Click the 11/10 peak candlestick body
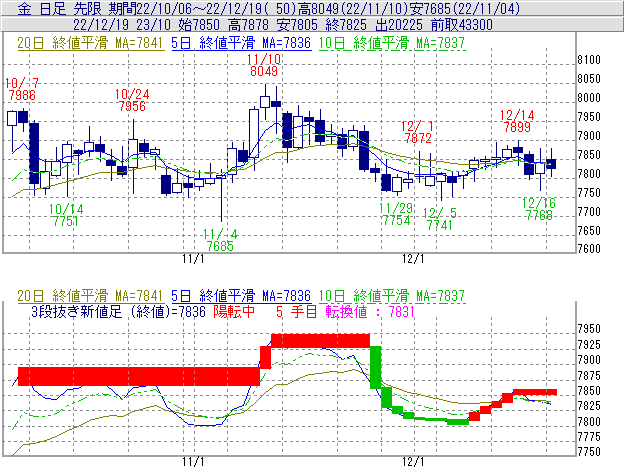The width and height of the screenshot is (624, 475). coord(265,101)
